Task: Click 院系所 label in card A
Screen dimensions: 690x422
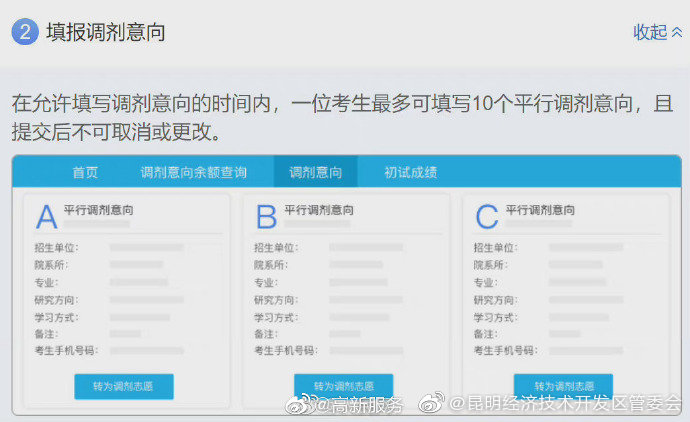Action: click(x=51, y=265)
